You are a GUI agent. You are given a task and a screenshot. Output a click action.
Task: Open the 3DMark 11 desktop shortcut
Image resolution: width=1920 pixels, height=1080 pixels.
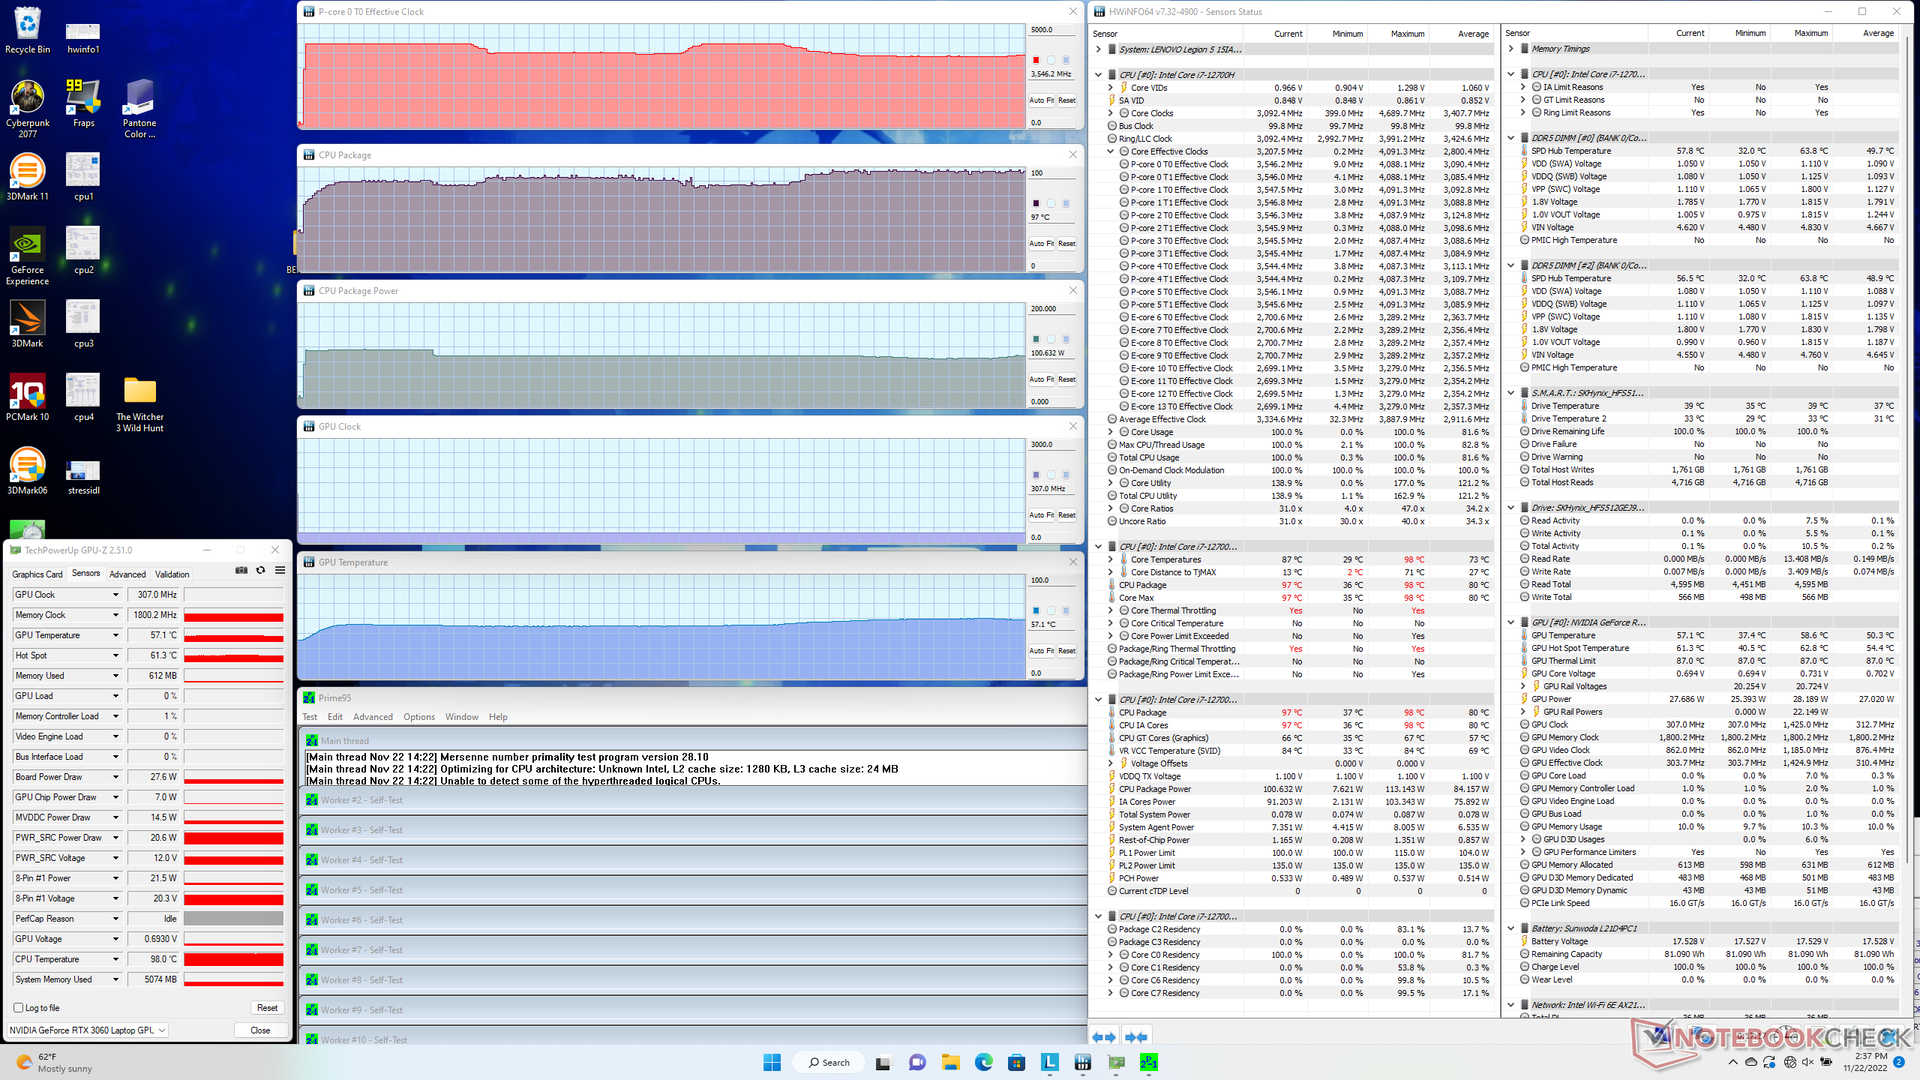[27, 177]
